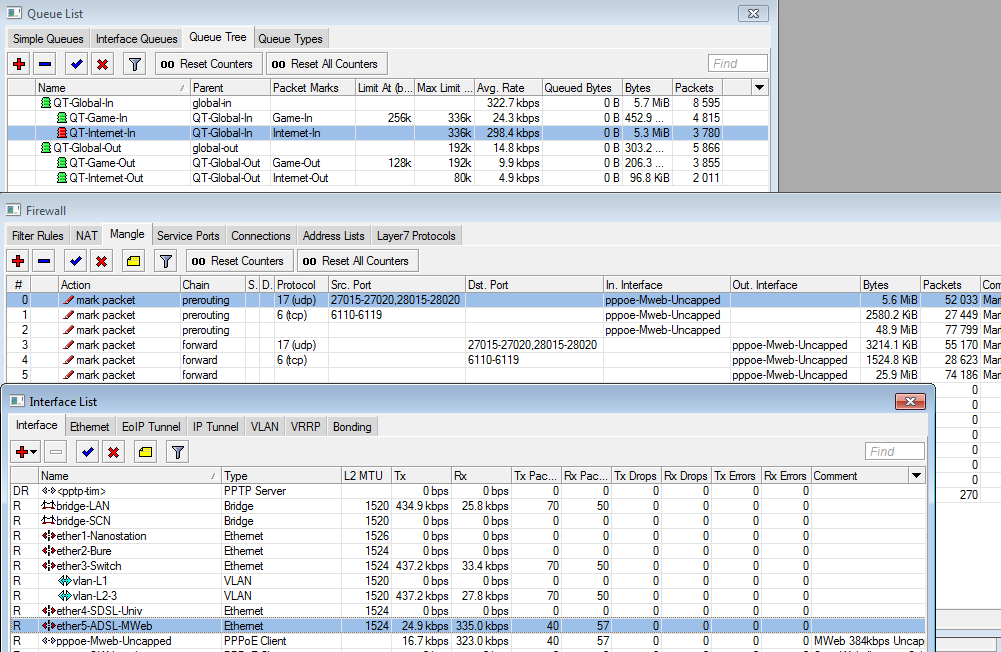Disable selected interface using Interface List red X
The image size is (1001, 652).
pyautogui.click(x=113, y=452)
